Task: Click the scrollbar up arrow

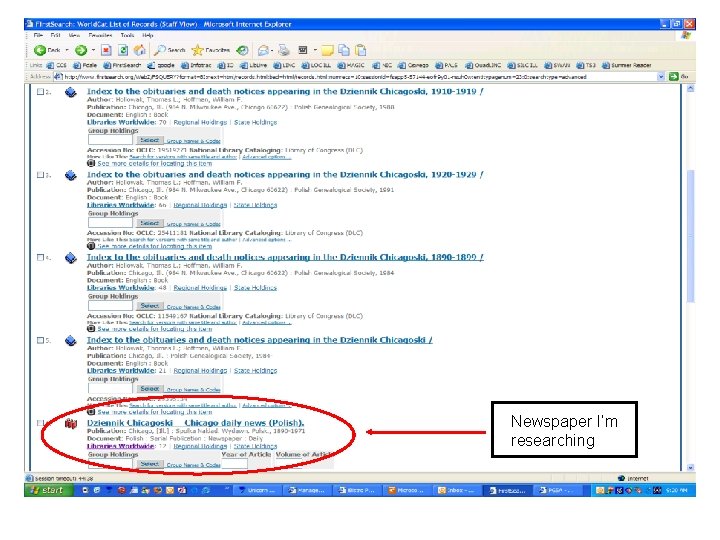Action: [x=690, y=89]
